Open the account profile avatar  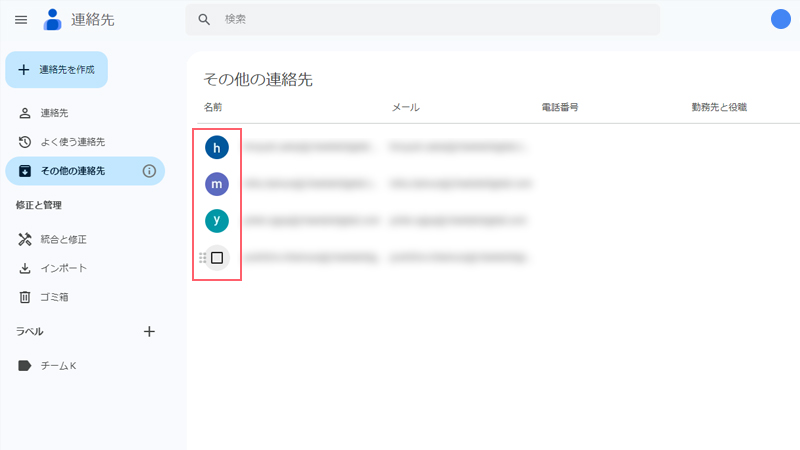[x=781, y=19]
